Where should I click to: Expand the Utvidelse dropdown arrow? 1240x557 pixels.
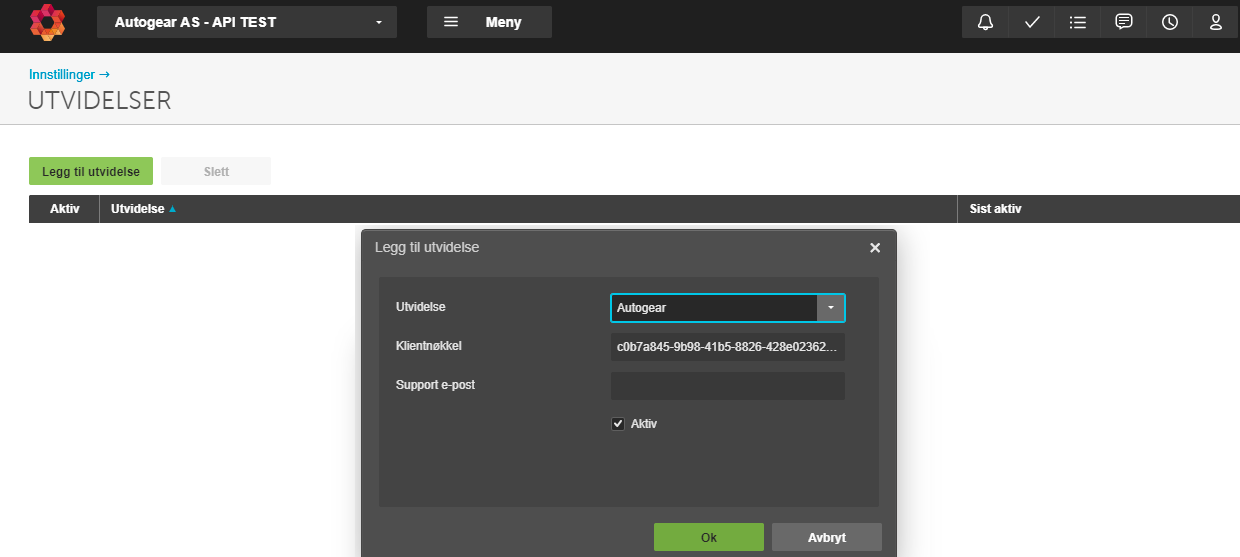pos(831,308)
